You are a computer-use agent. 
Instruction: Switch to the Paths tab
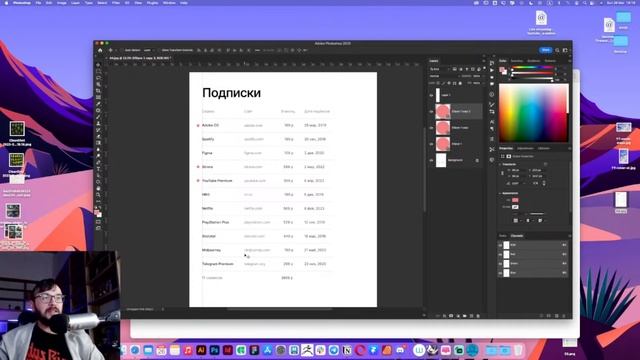(x=502, y=236)
